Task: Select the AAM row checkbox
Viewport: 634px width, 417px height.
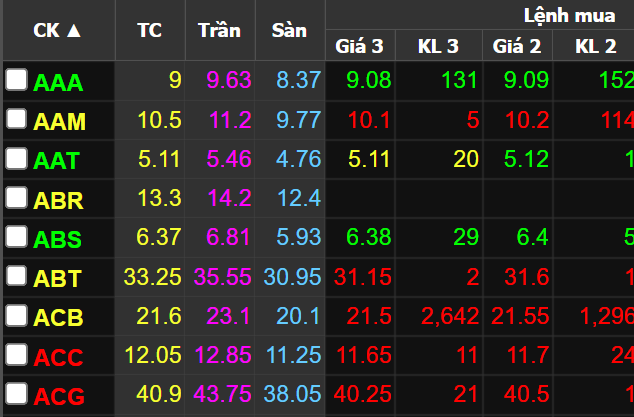Action: 16,120
